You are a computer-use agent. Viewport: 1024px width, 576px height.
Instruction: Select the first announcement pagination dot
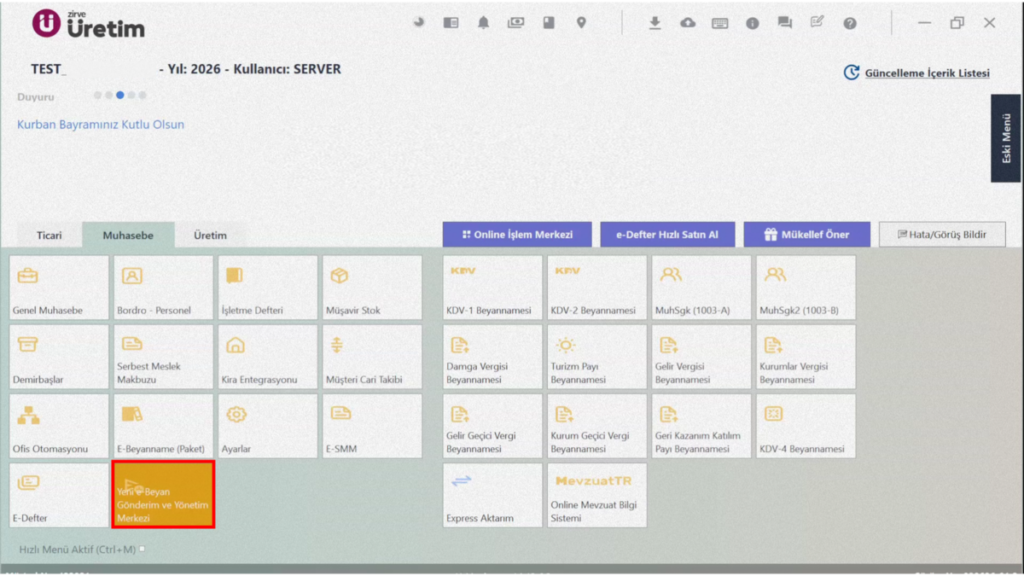click(x=97, y=95)
